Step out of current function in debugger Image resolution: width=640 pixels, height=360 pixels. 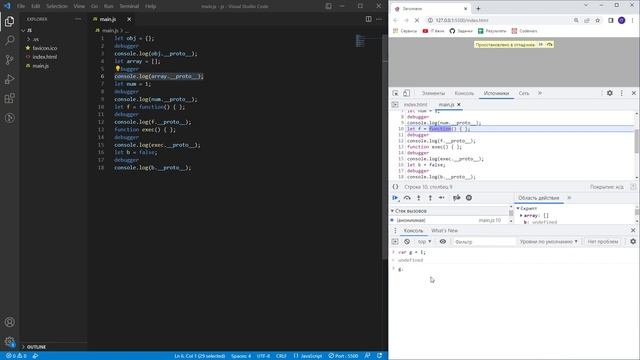(430, 198)
